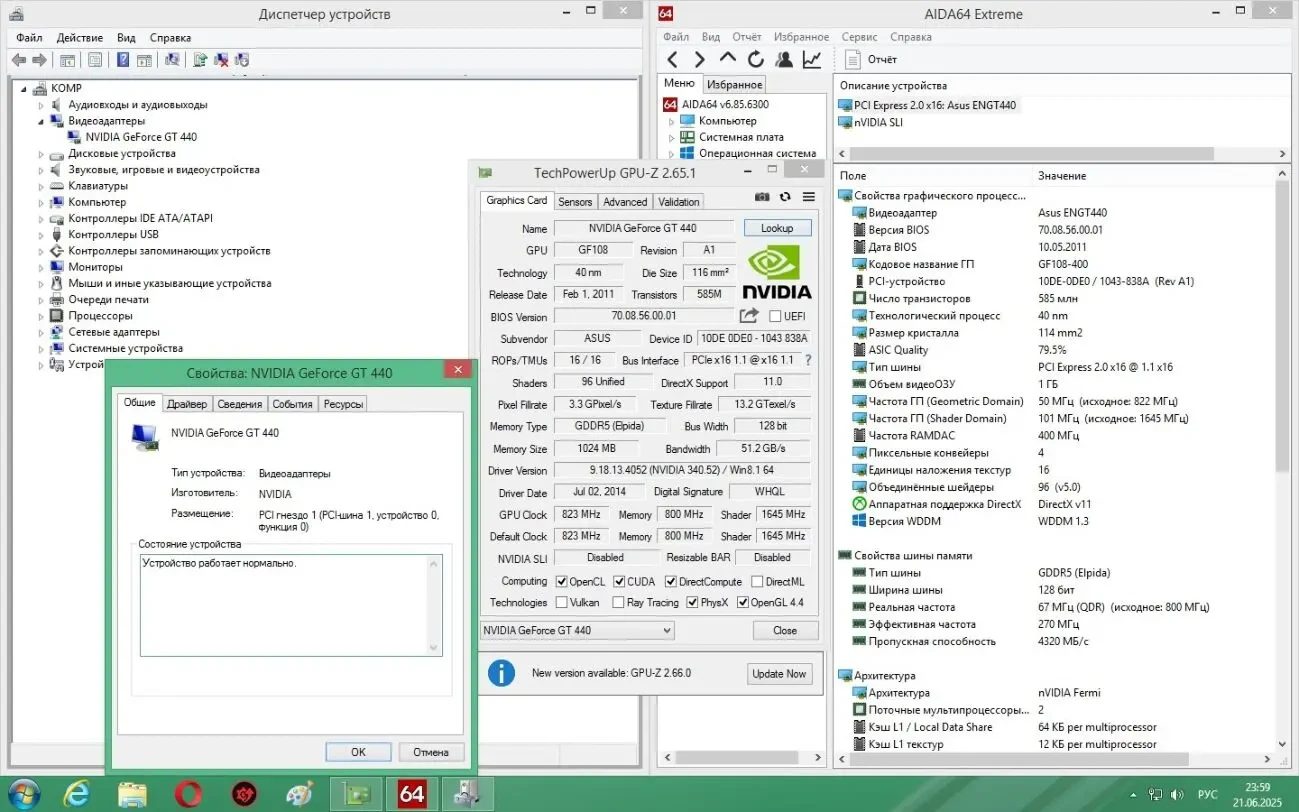Click the device status text box

pos(290,606)
